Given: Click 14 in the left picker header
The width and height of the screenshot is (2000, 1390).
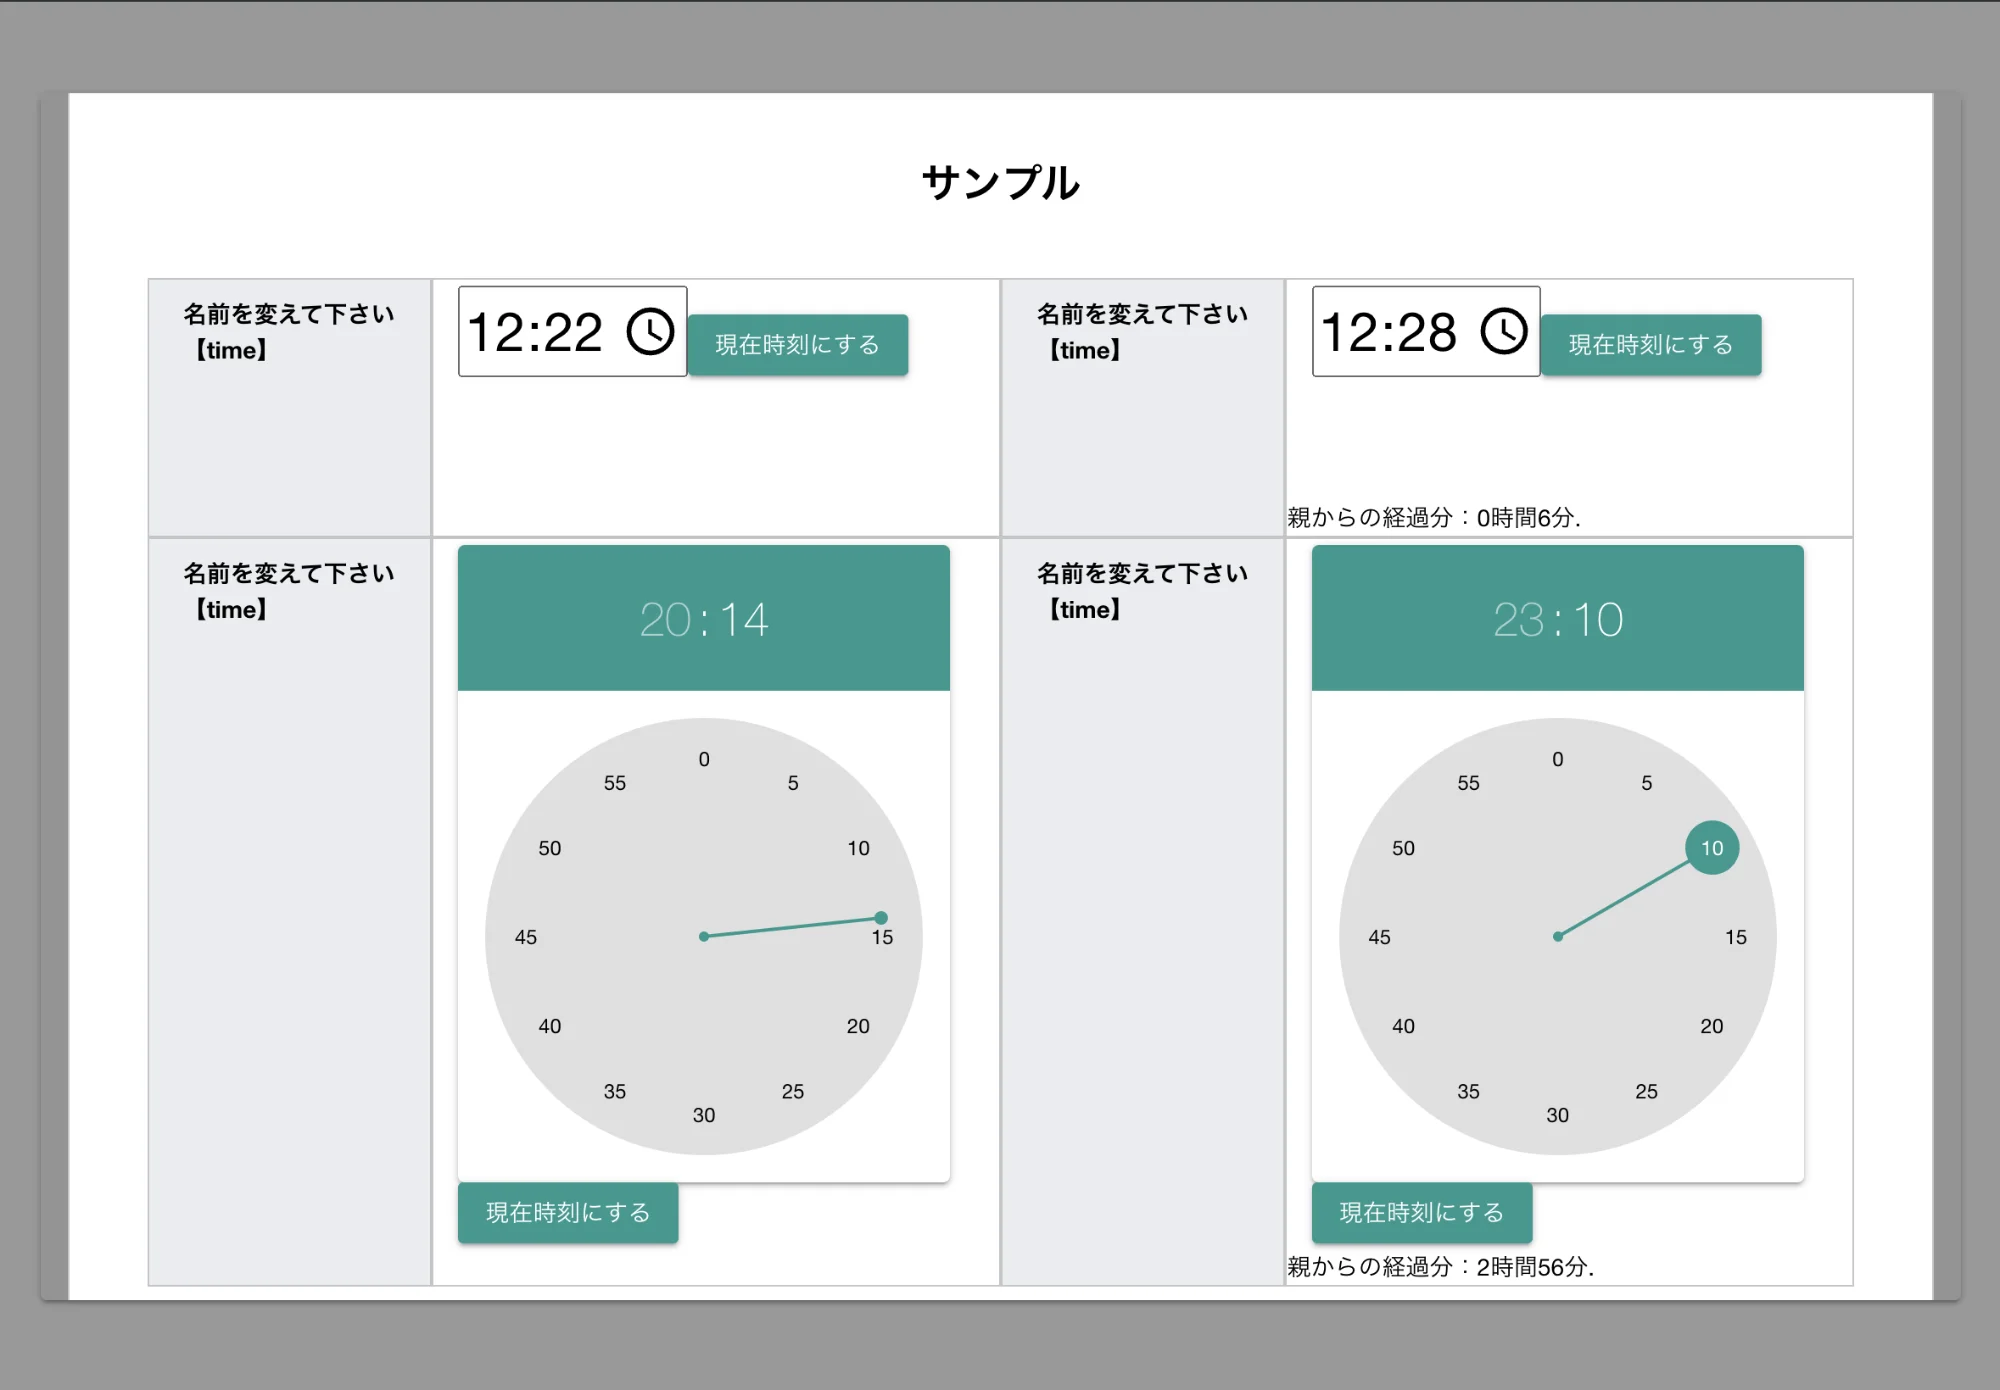Looking at the screenshot, I should tap(746, 620).
